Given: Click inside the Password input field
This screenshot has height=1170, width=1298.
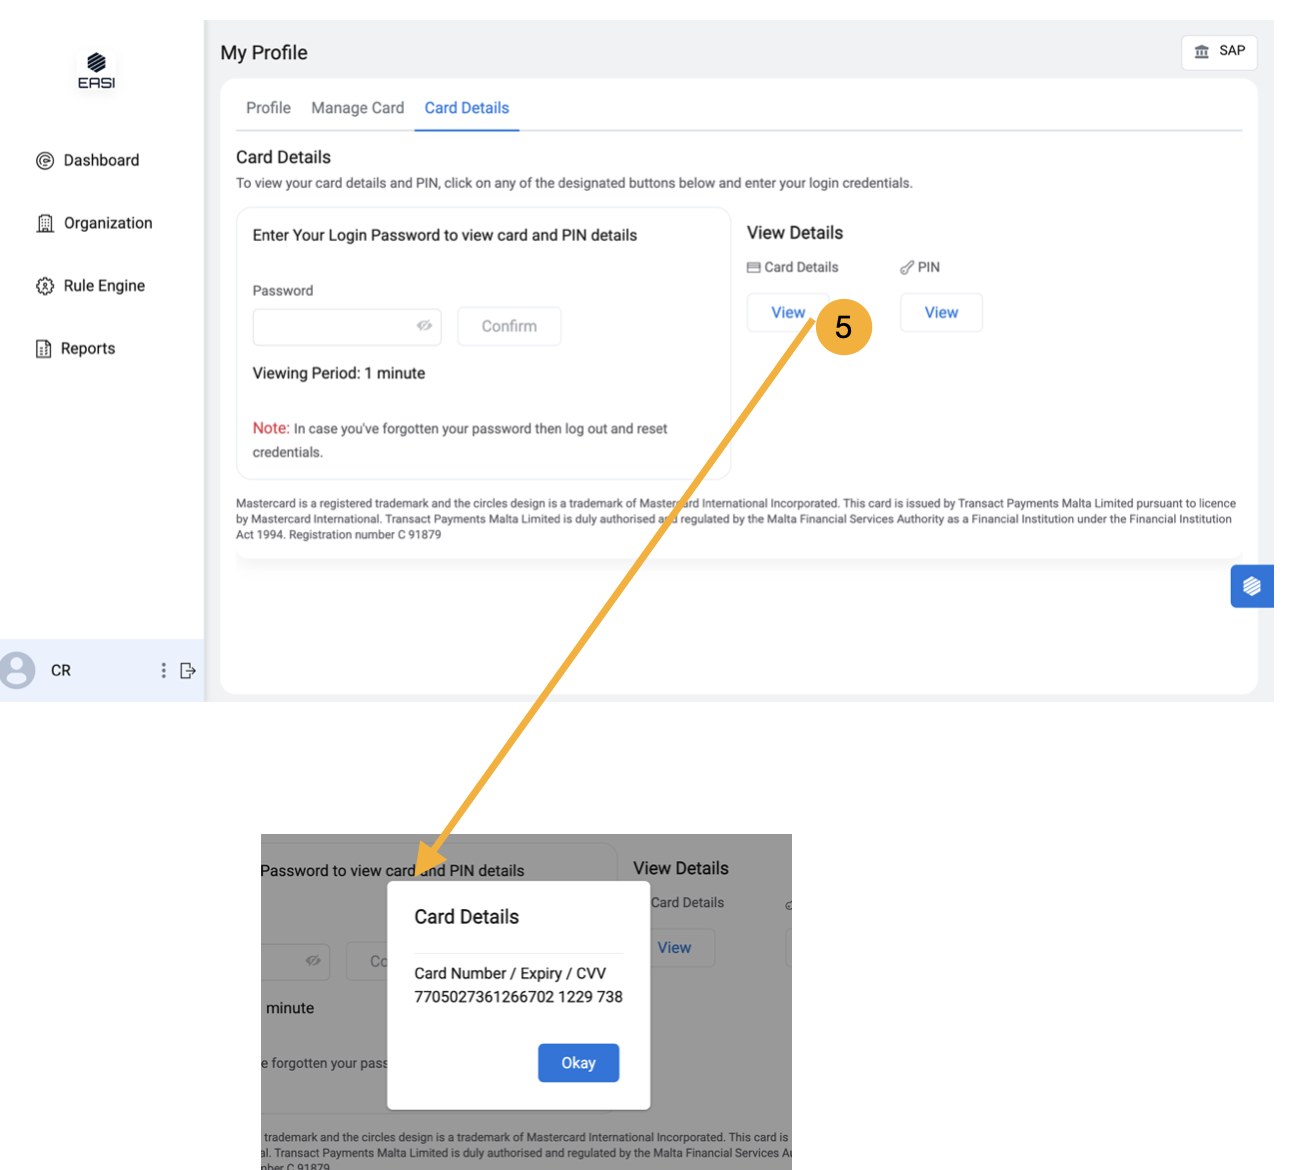Looking at the screenshot, I should pos(332,326).
